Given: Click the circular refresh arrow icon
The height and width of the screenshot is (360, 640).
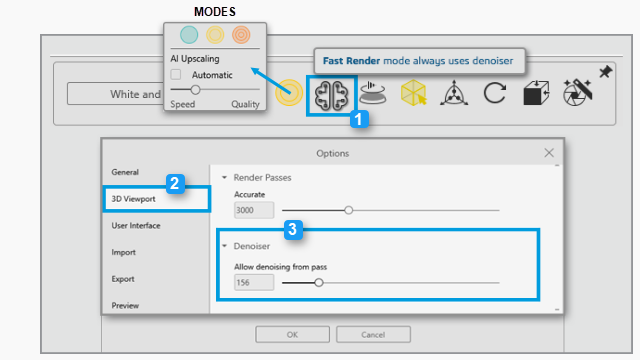Looking at the screenshot, I should coord(495,93).
